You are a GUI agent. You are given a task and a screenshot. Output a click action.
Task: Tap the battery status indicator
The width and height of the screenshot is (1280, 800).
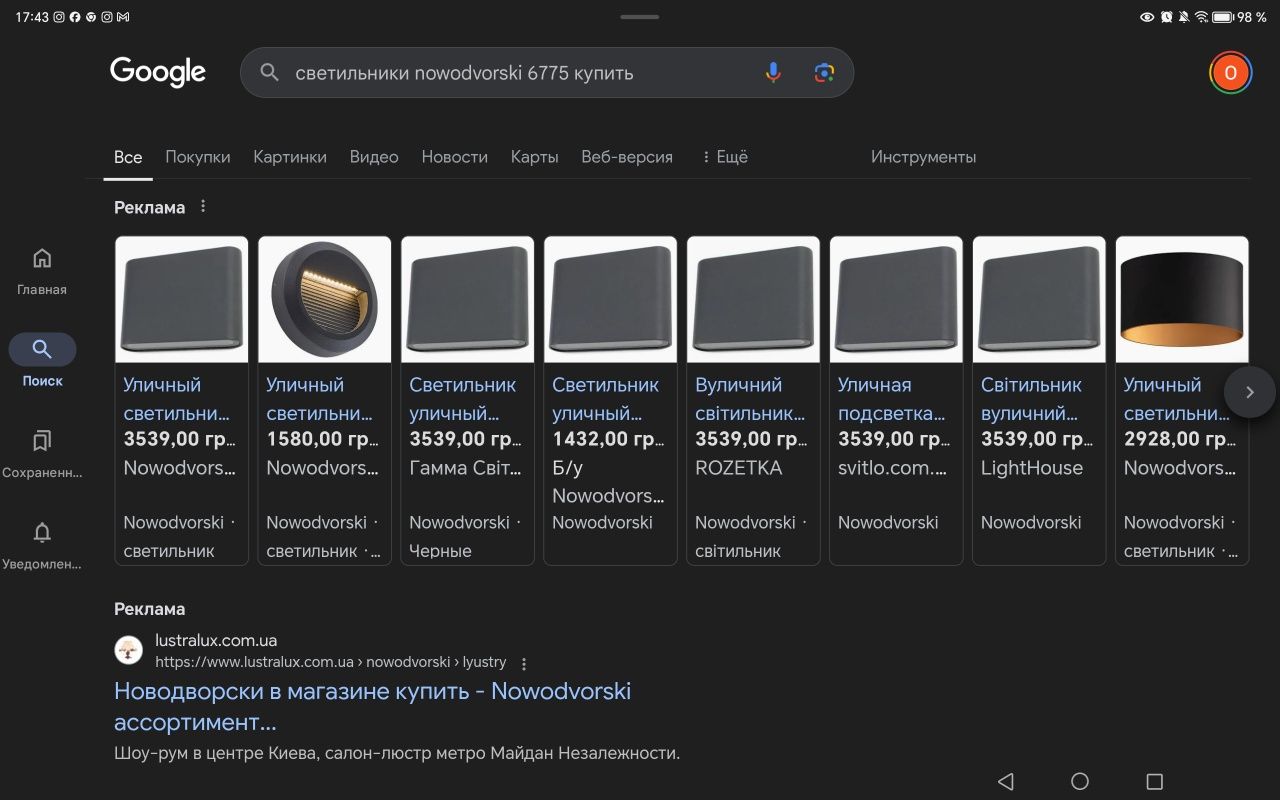click(x=1222, y=17)
